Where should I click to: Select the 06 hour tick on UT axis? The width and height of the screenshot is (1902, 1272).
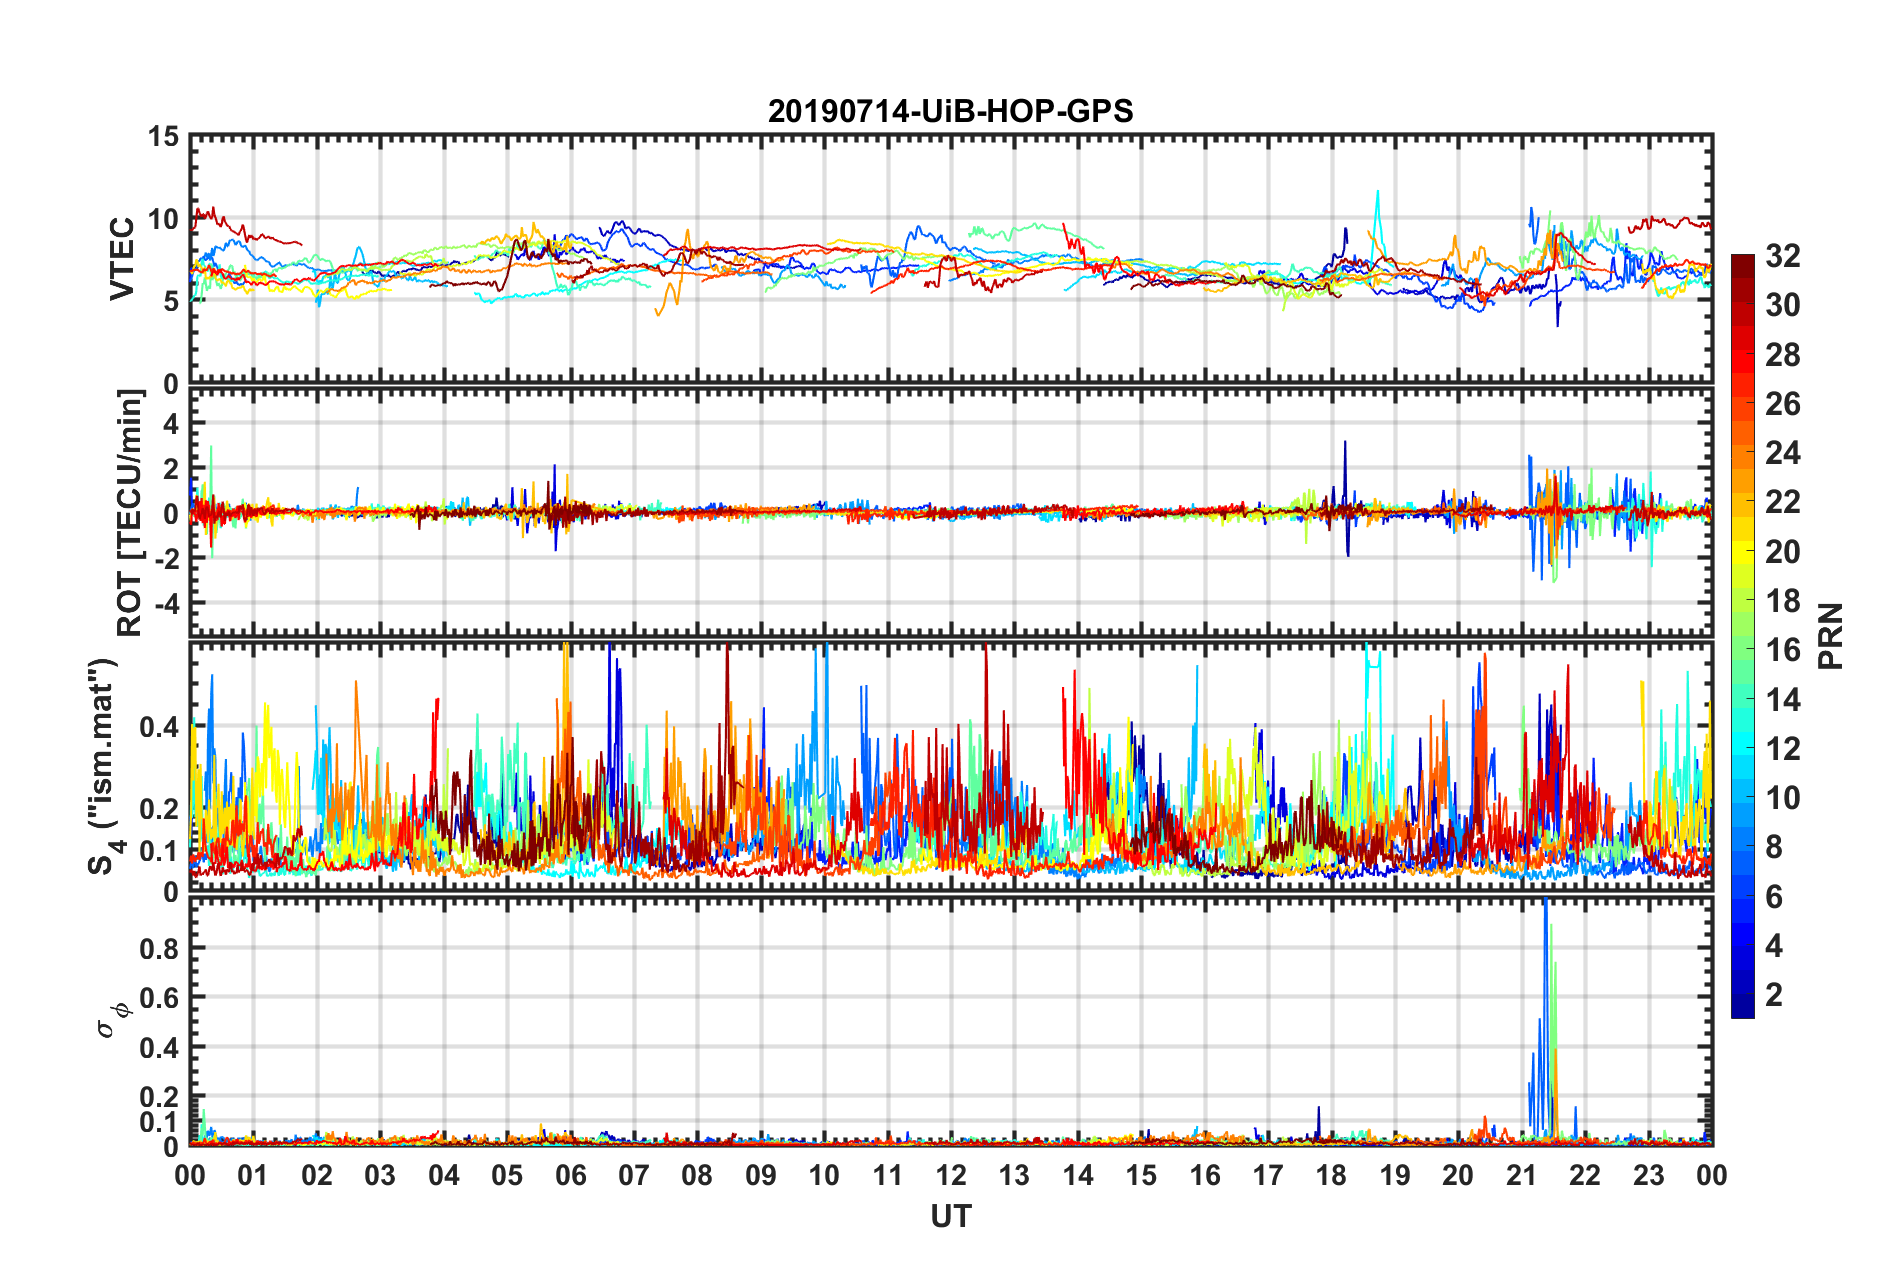click(570, 1175)
